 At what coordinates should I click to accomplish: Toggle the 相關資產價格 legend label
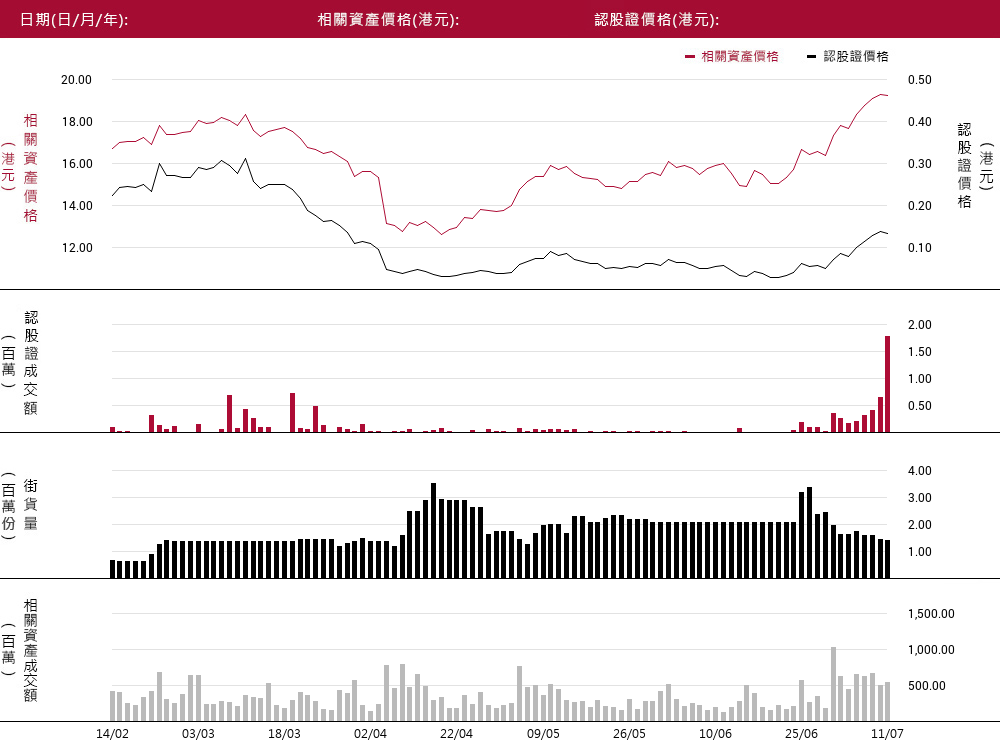tap(740, 57)
